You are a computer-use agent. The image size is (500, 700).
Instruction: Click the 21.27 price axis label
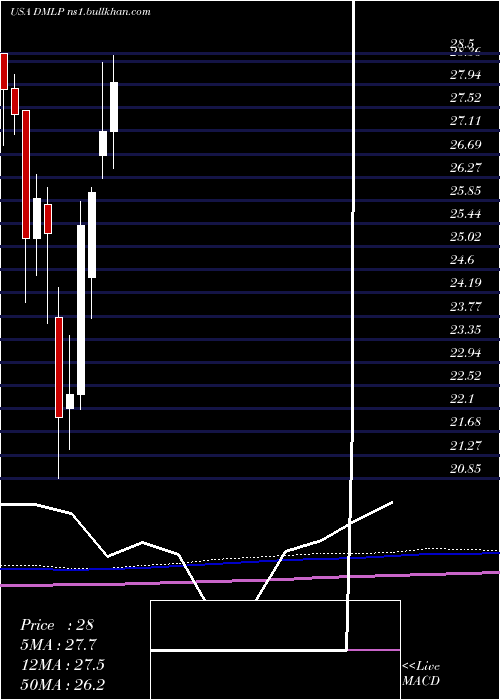(465, 445)
